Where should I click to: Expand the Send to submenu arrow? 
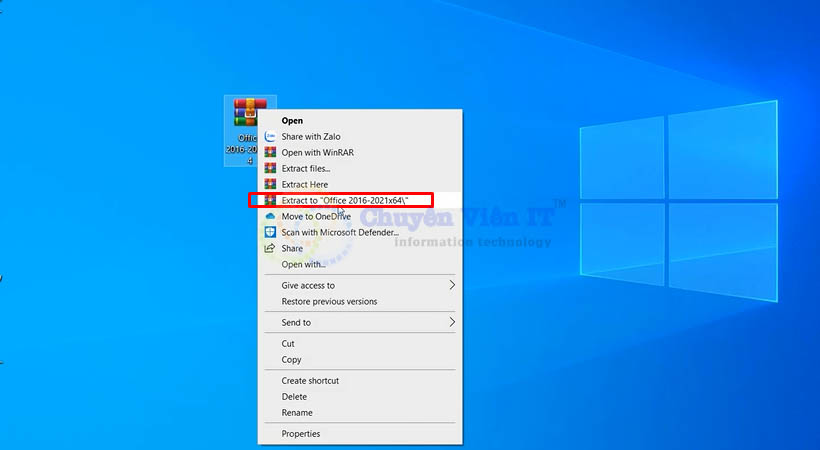(452, 322)
